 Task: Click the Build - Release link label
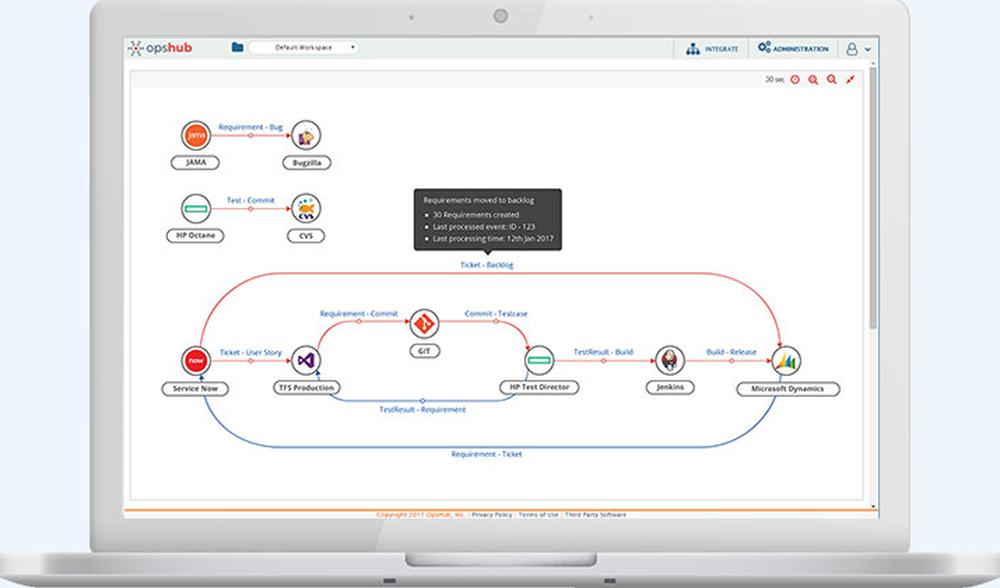(x=731, y=352)
